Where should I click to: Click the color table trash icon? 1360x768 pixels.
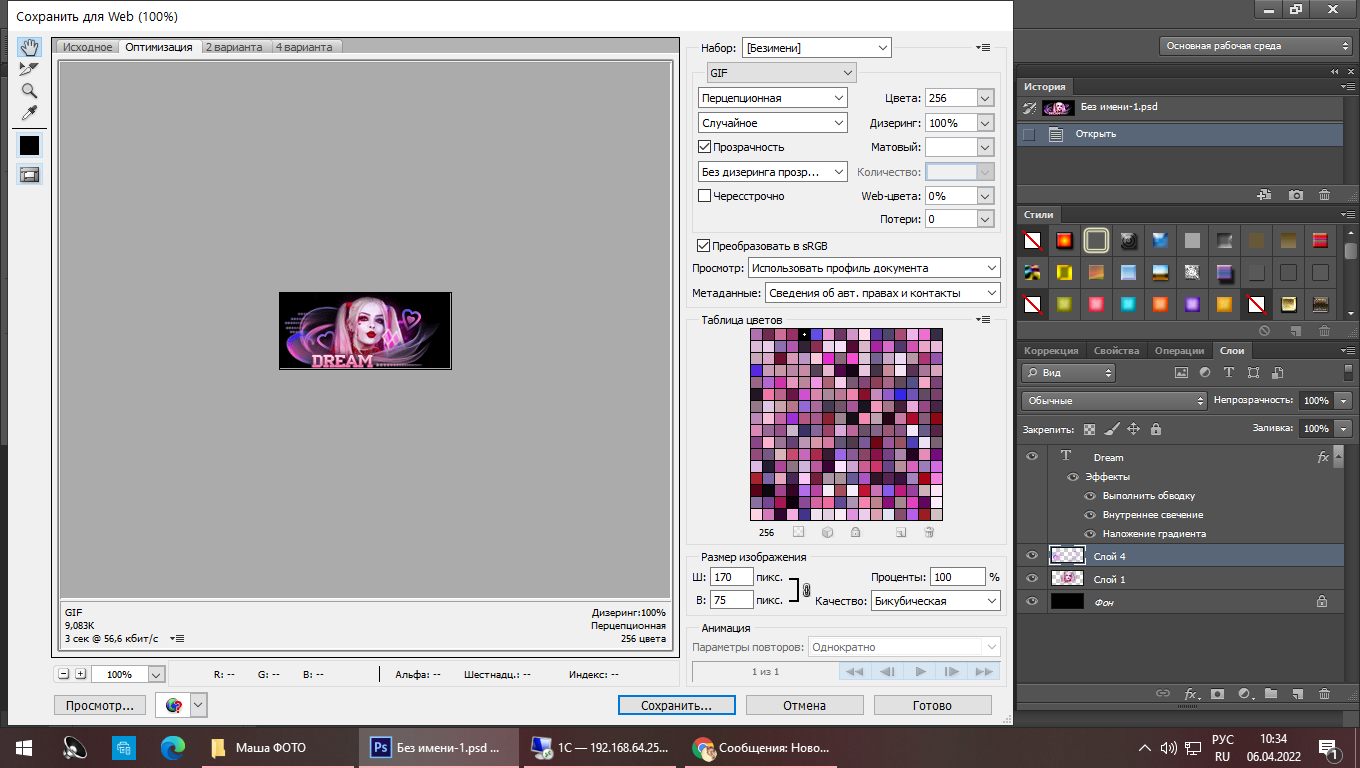928,533
